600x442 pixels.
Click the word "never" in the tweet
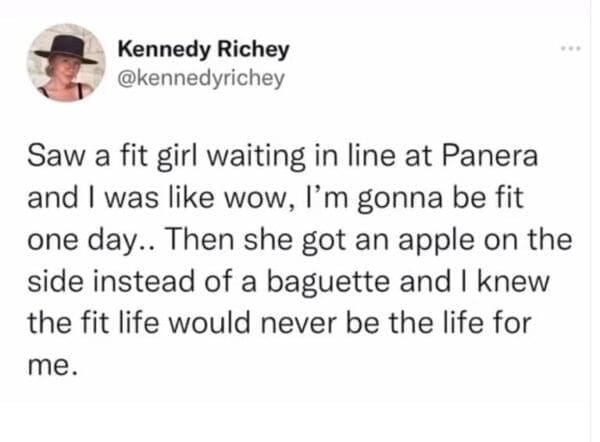(x=322, y=325)
